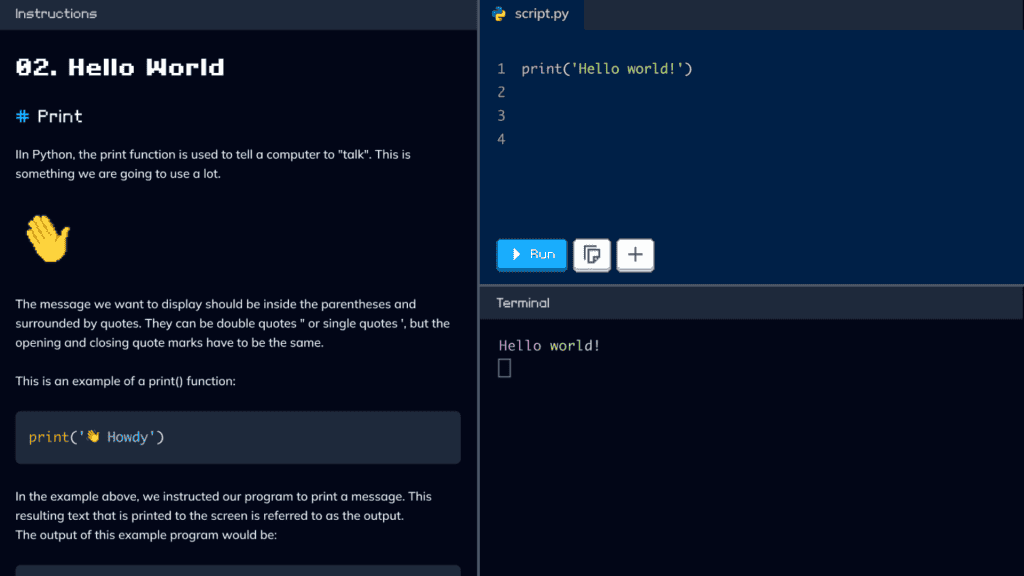Click line number 1 in editor
This screenshot has width=1024, height=576.
(x=501, y=69)
